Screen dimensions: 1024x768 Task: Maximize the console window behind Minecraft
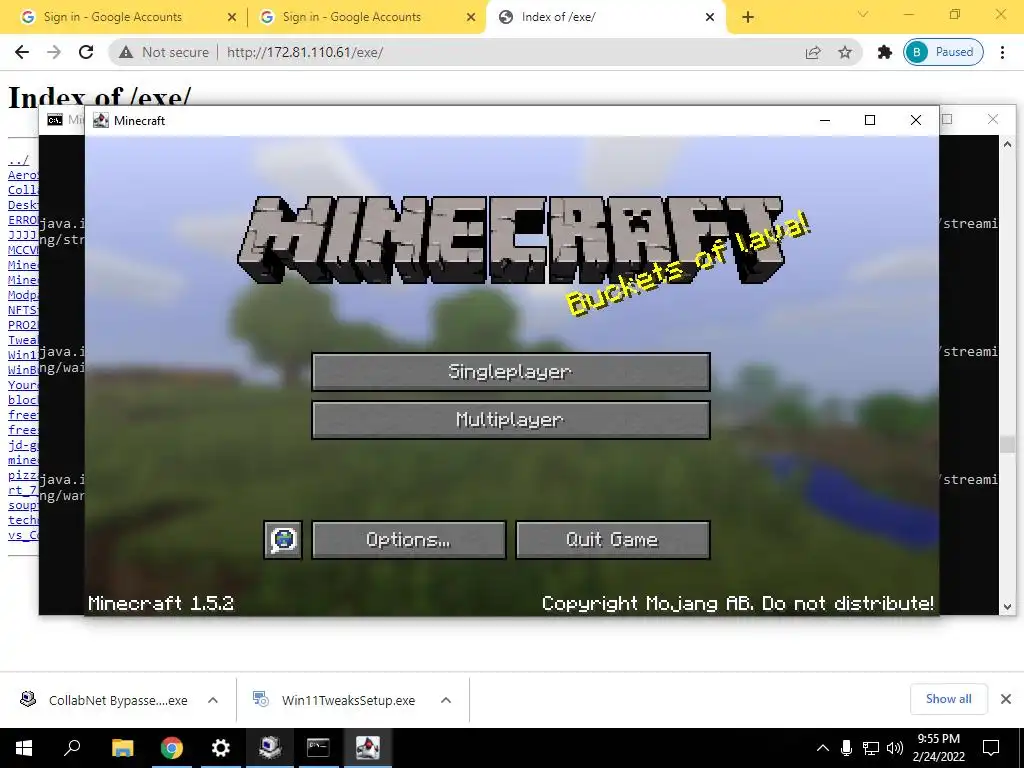point(948,119)
